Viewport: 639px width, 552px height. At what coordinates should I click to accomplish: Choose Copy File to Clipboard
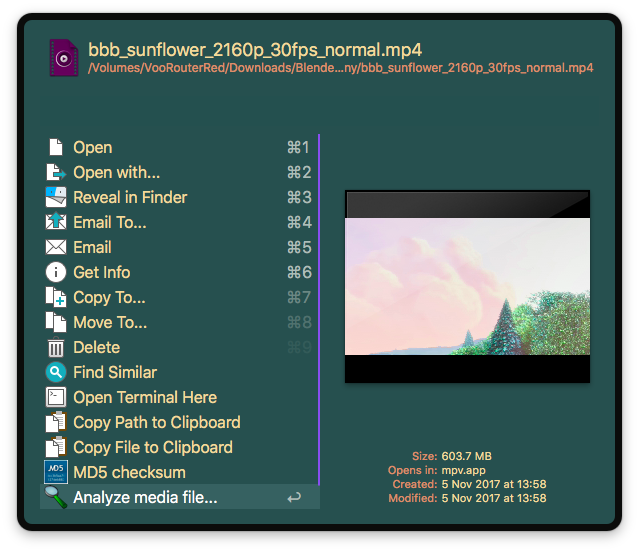[x=152, y=447]
